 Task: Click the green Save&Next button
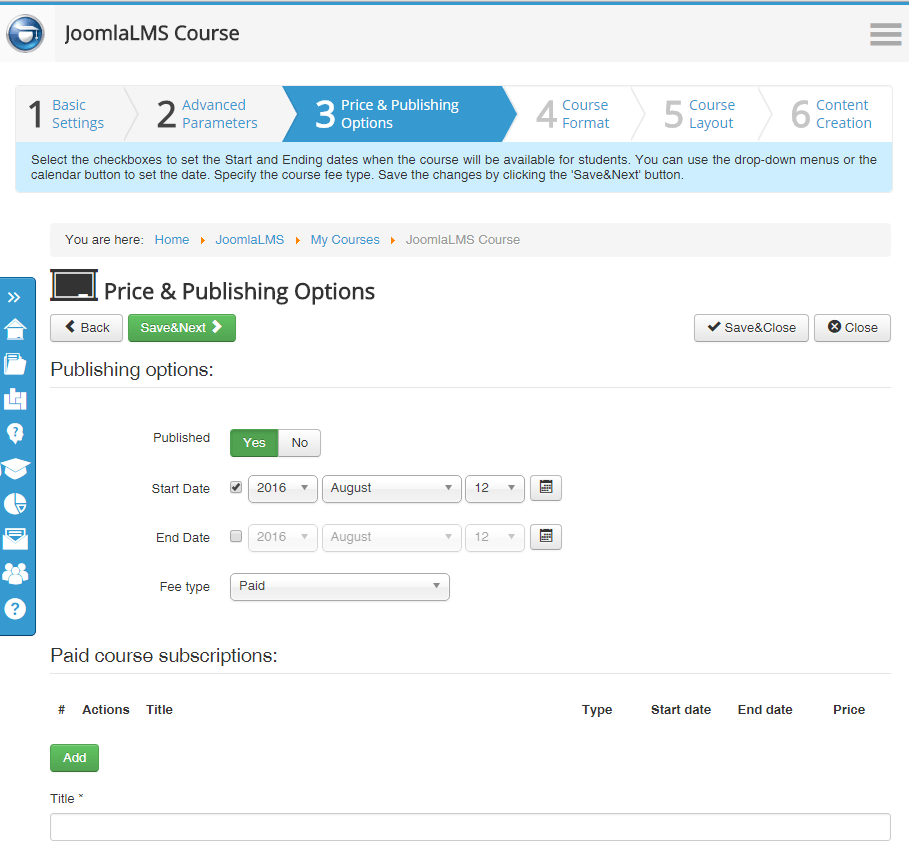point(181,328)
